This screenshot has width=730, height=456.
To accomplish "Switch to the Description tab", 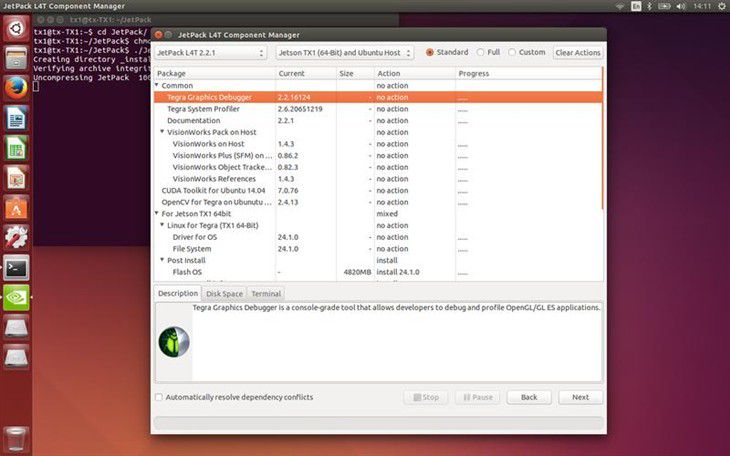I will 178,293.
